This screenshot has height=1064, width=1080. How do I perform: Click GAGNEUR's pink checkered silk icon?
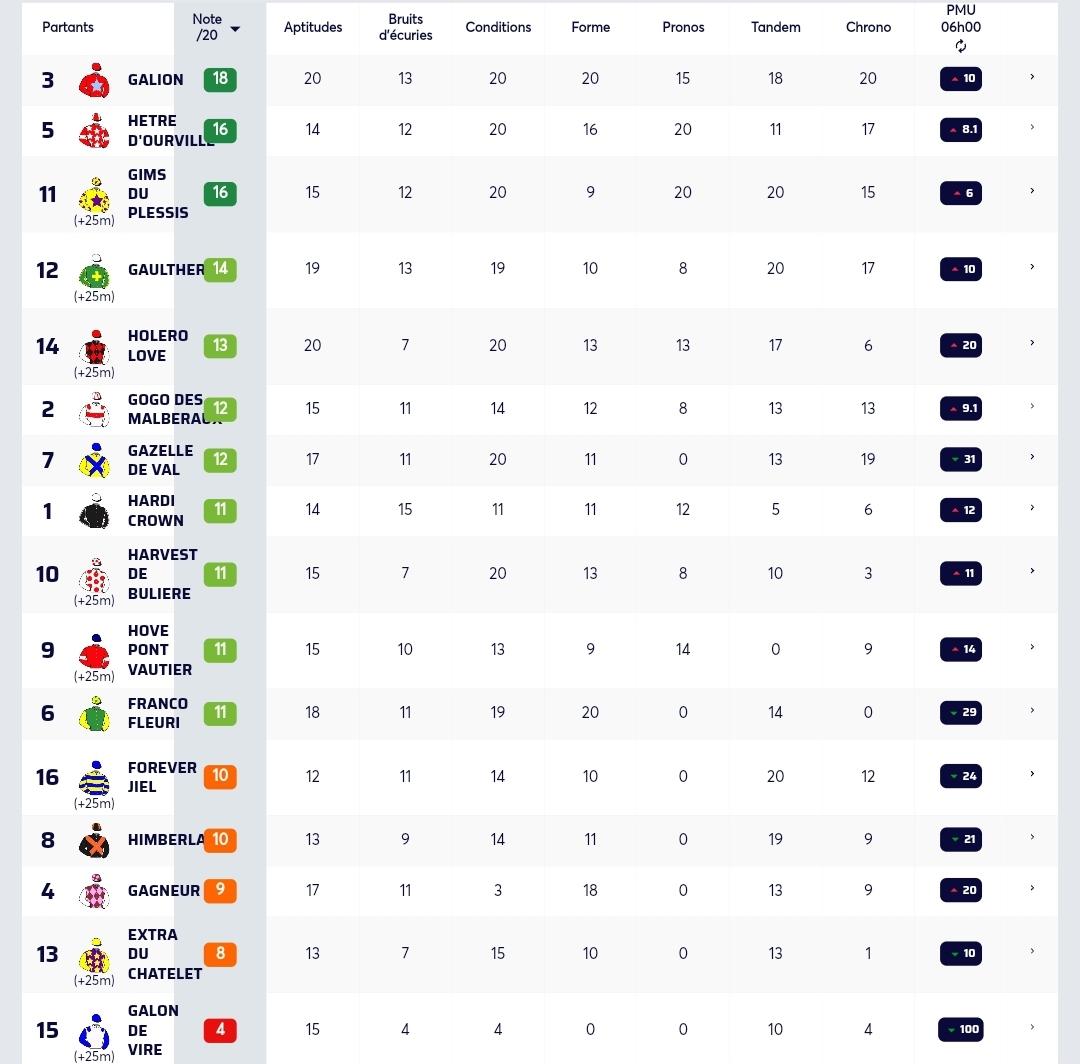click(95, 891)
